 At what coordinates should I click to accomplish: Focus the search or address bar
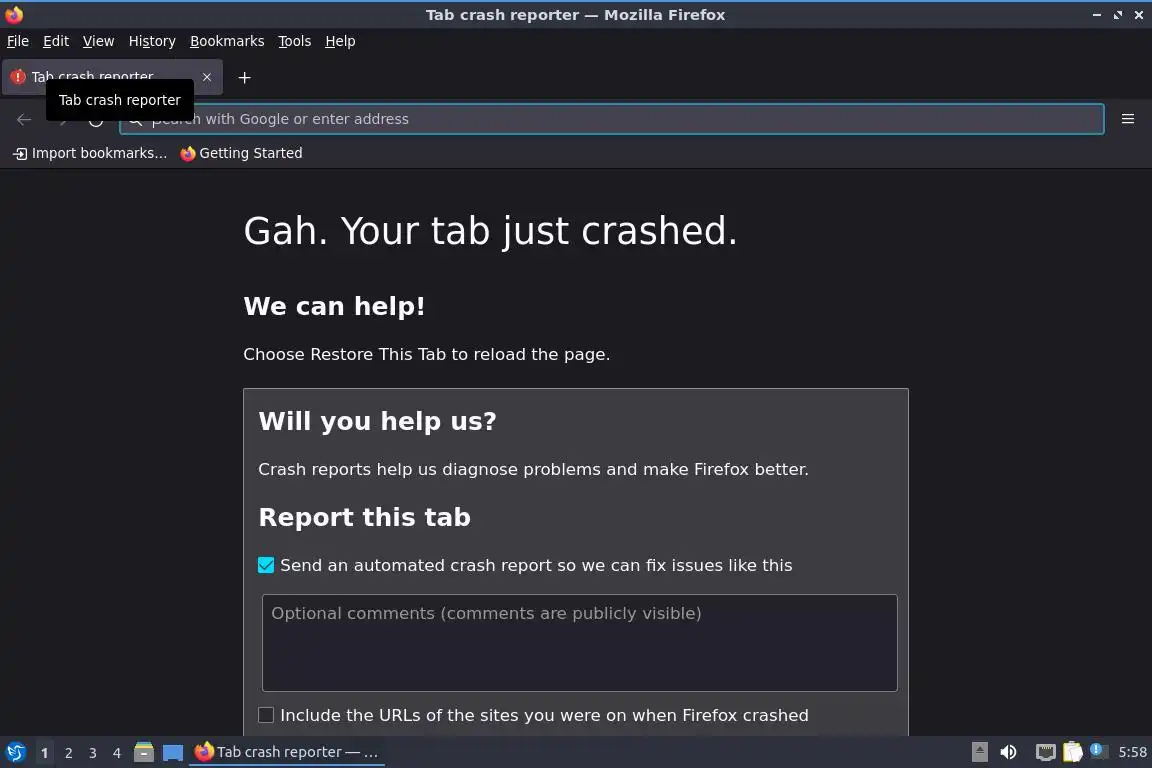(x=611, y=119)
